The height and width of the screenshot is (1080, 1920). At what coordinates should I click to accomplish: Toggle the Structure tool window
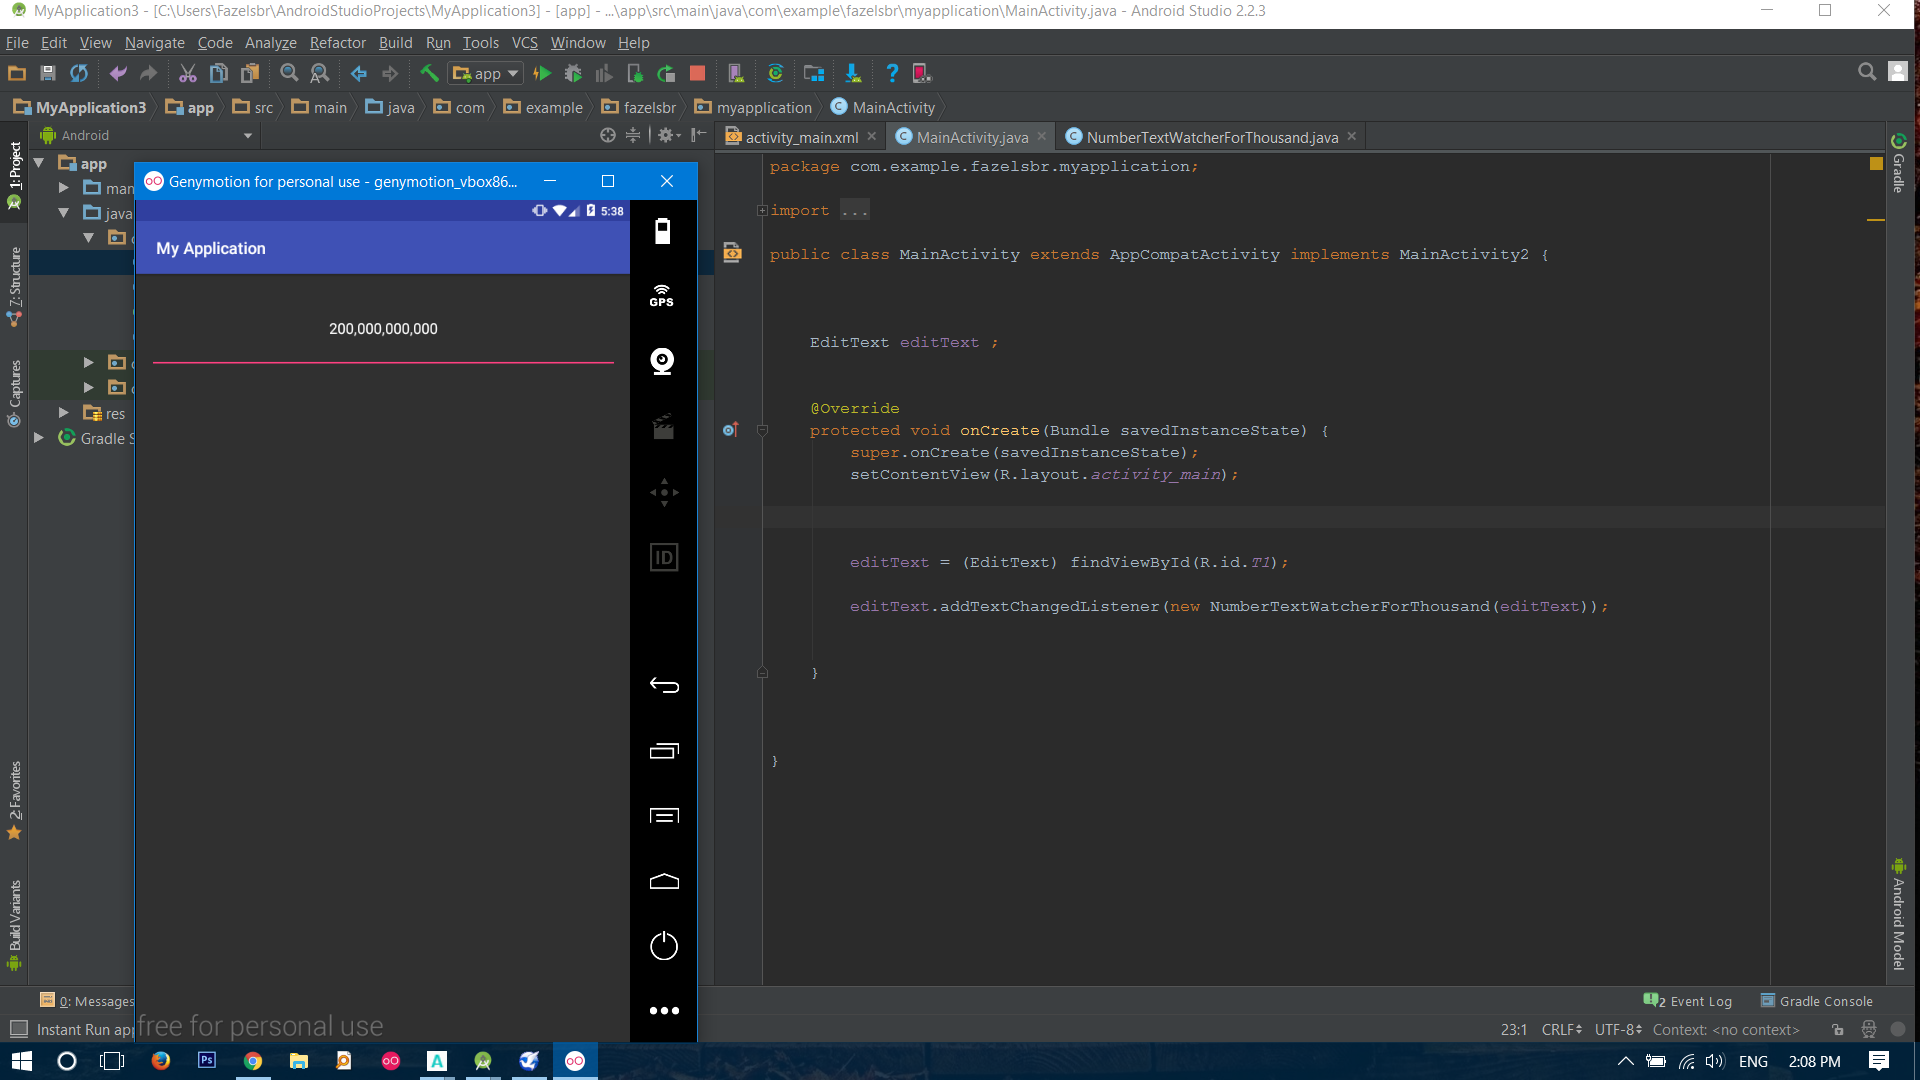pos(14,287)
